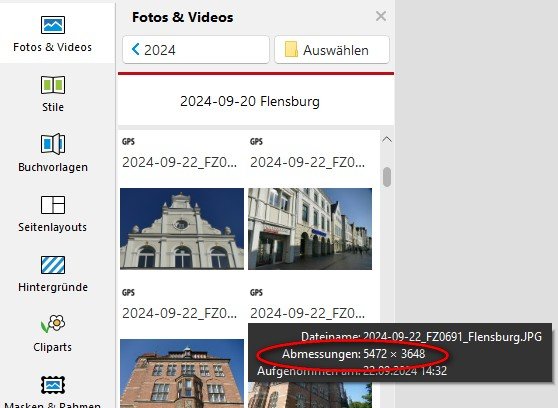Go back to the 2024 folder
The width and height of the screenshot is (558, 408).
coord(196,50)
